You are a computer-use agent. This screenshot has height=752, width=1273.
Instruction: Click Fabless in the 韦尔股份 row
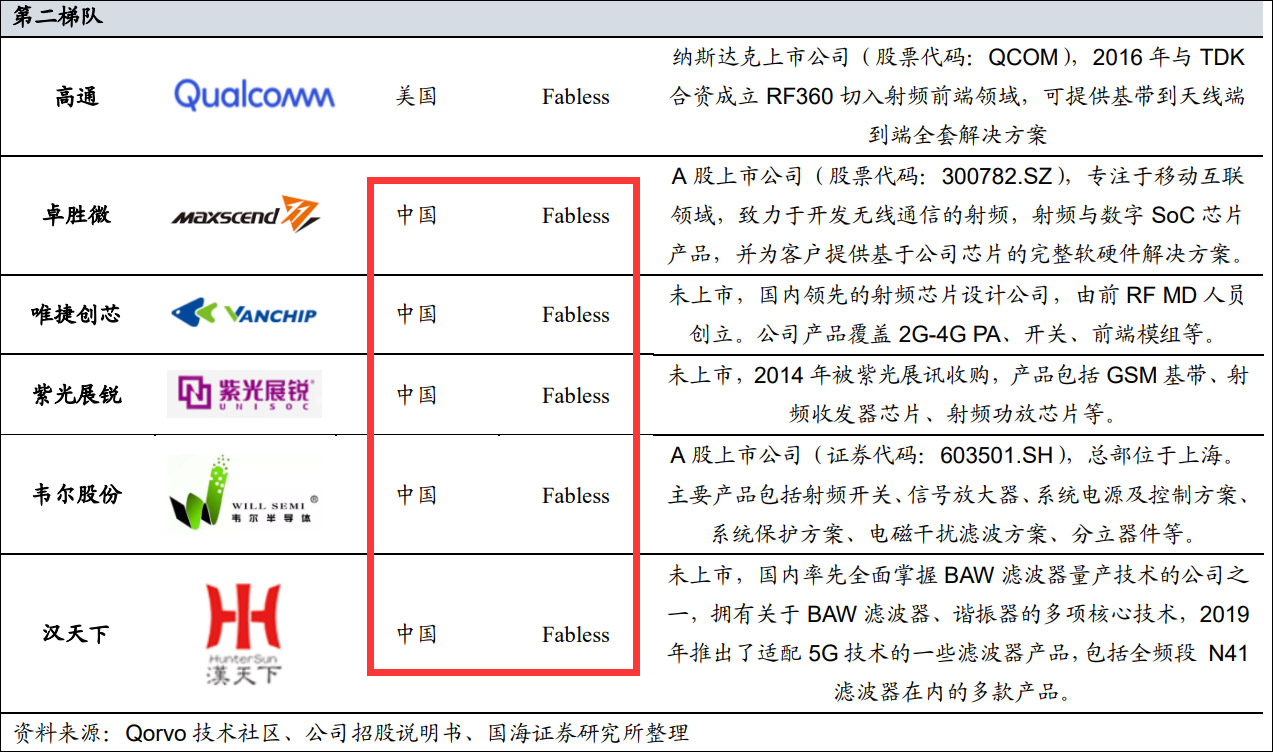tap(576, 495)
